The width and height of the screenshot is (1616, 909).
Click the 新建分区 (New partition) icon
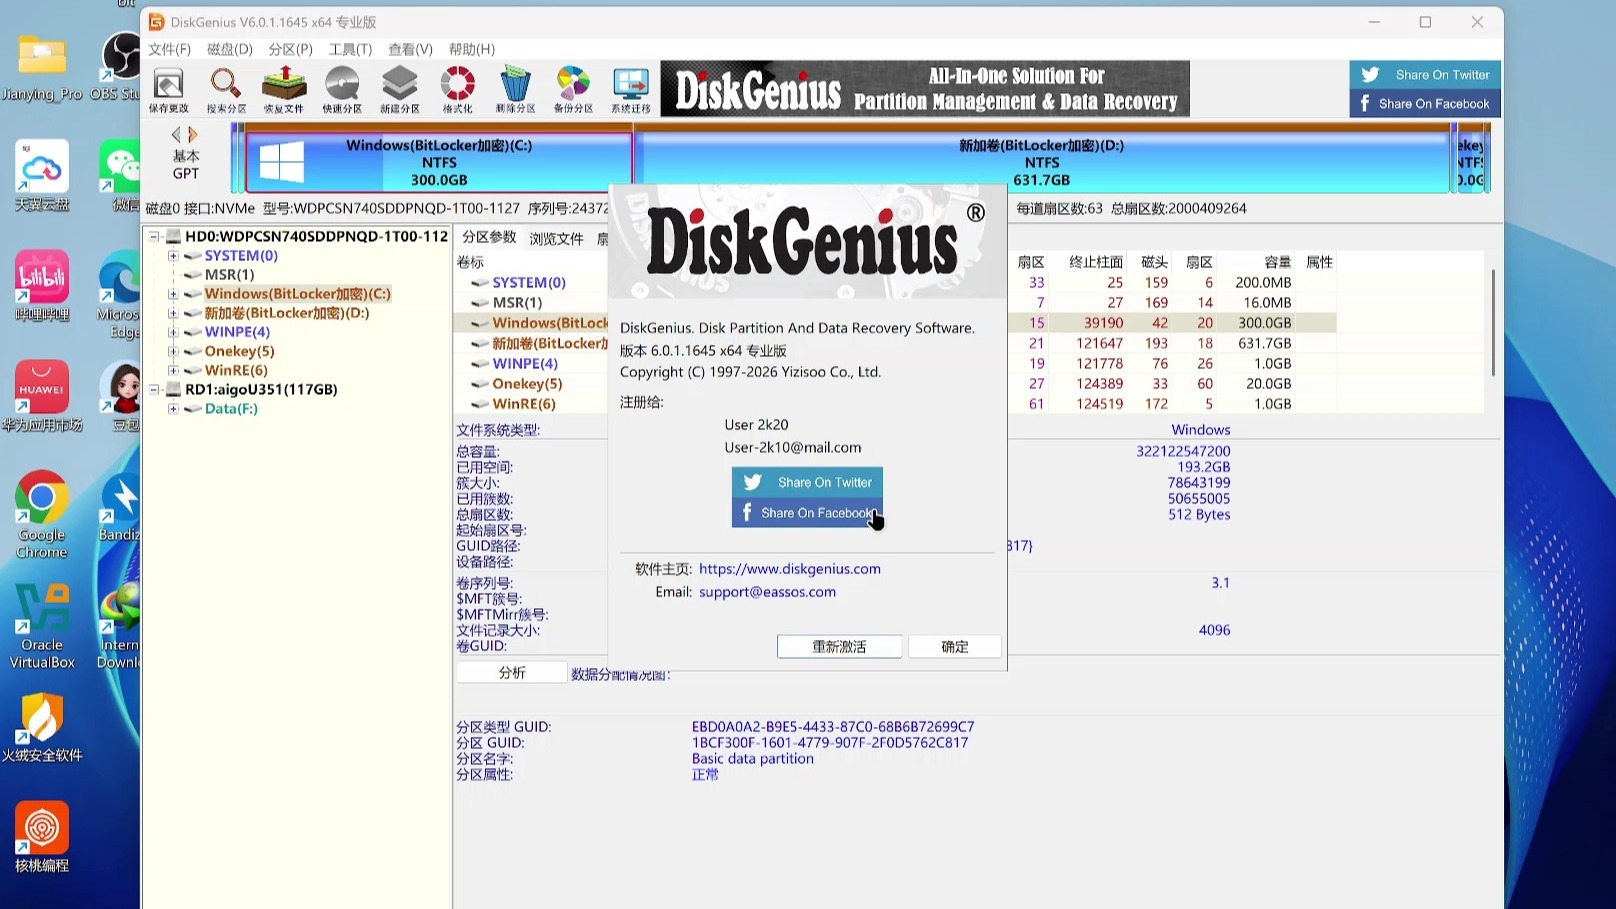point(400,90)
